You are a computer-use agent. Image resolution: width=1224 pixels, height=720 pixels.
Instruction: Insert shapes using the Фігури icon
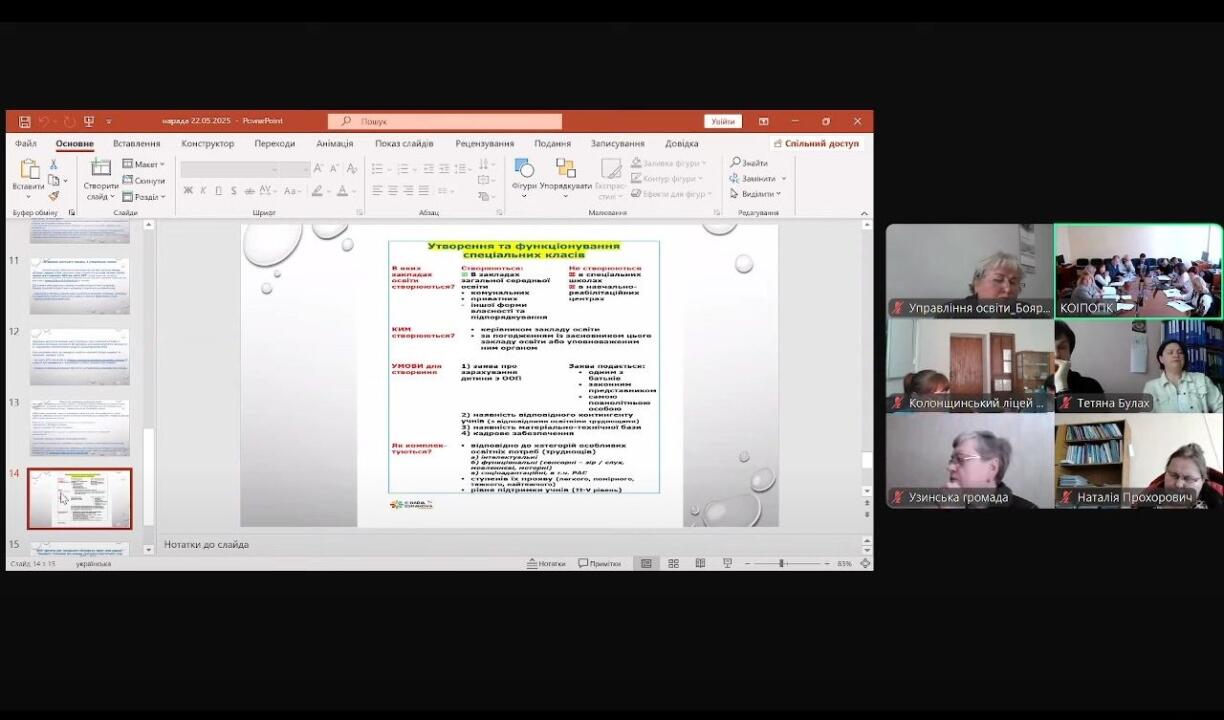(524, 168)
